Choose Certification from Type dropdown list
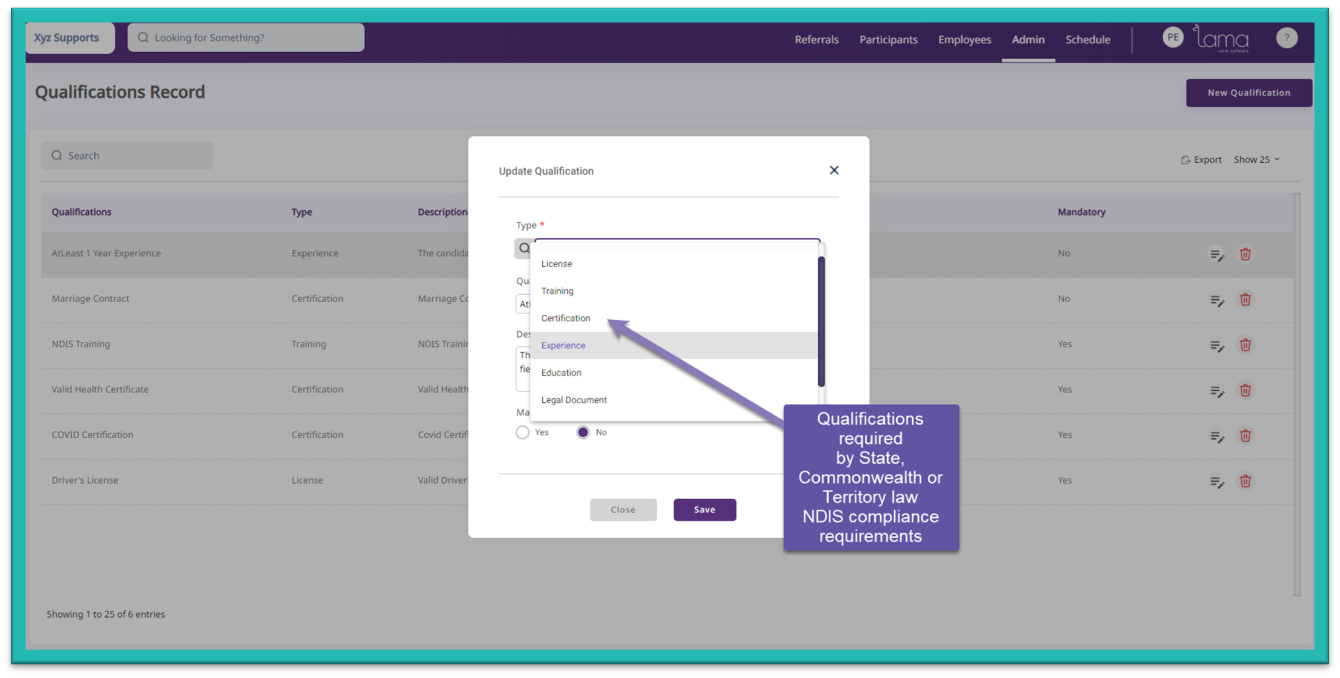 (x=566, y=318)
